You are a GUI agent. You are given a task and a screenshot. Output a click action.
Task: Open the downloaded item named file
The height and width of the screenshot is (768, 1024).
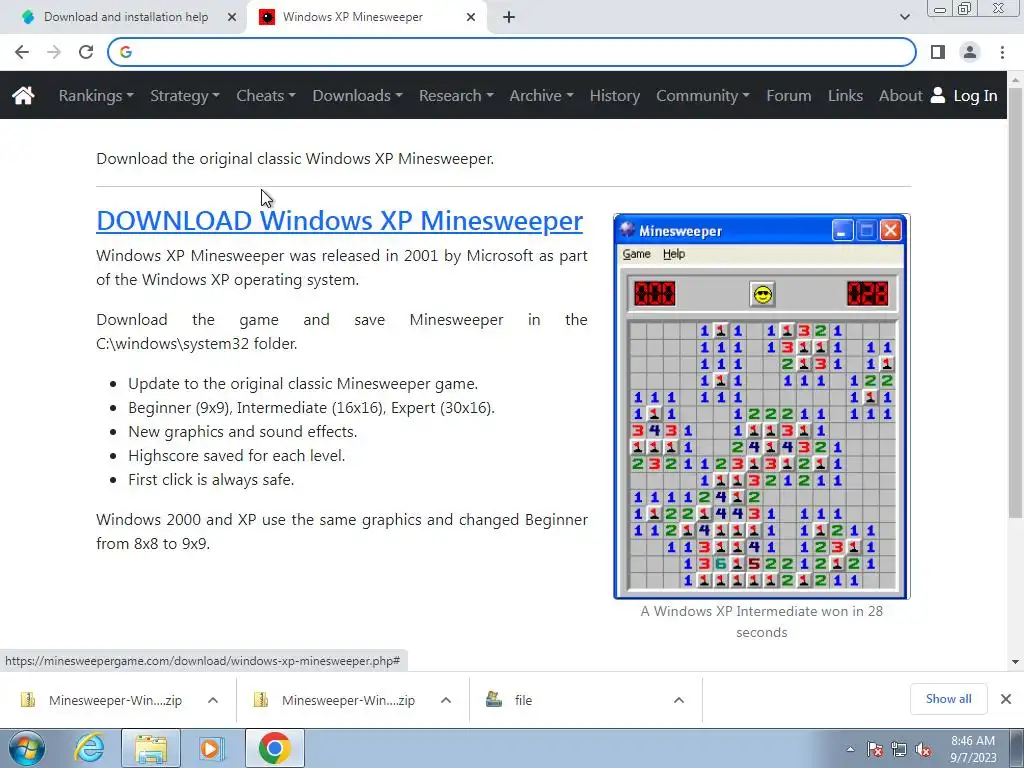click(x=523, y=700)
